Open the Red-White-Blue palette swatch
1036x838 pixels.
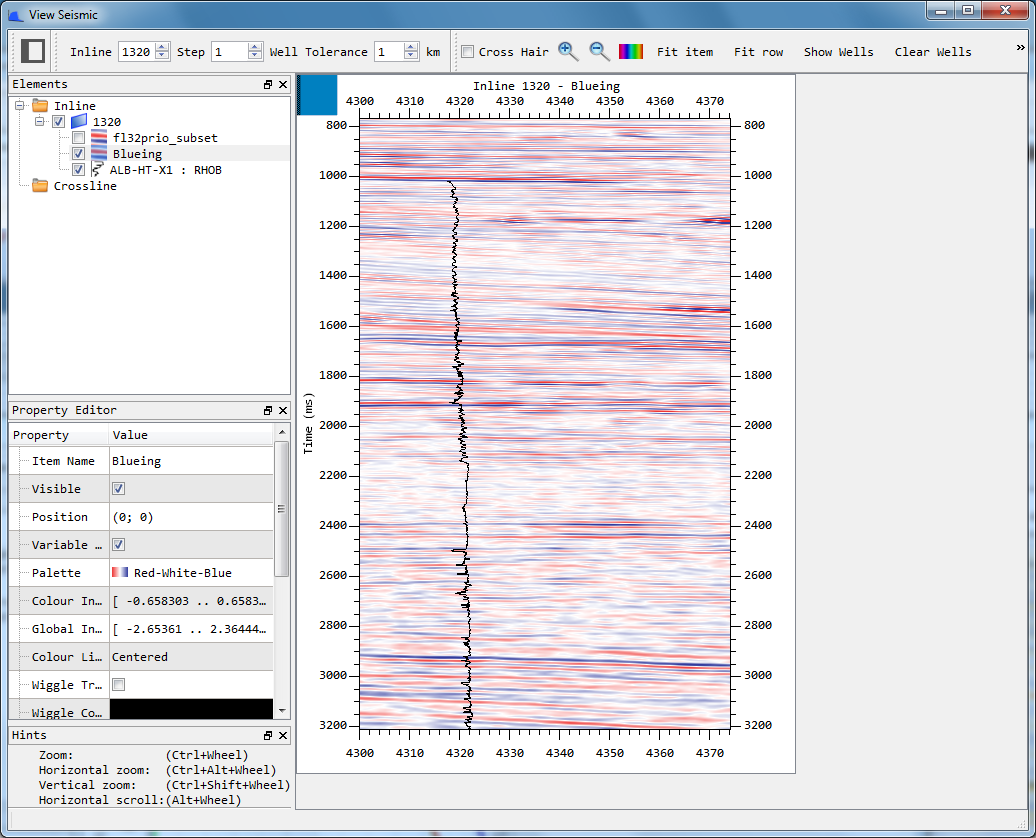pos(121,572)
